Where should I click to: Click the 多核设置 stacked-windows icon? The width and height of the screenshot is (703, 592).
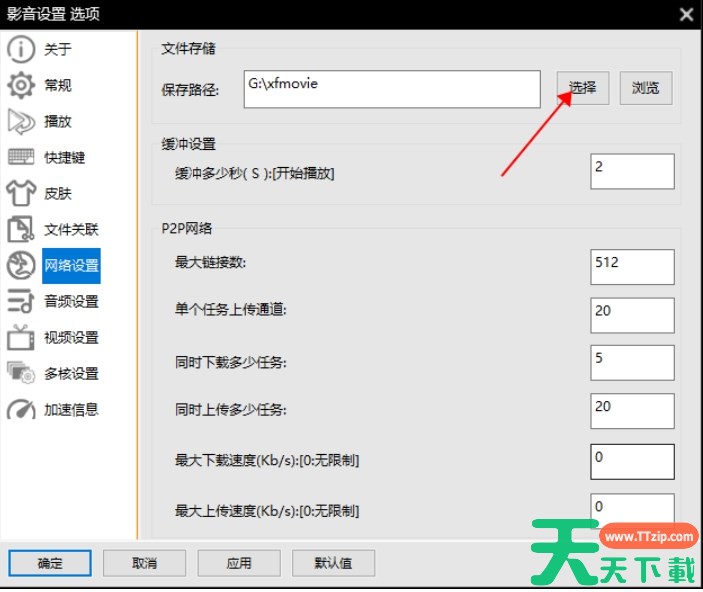tap(21, 373)
